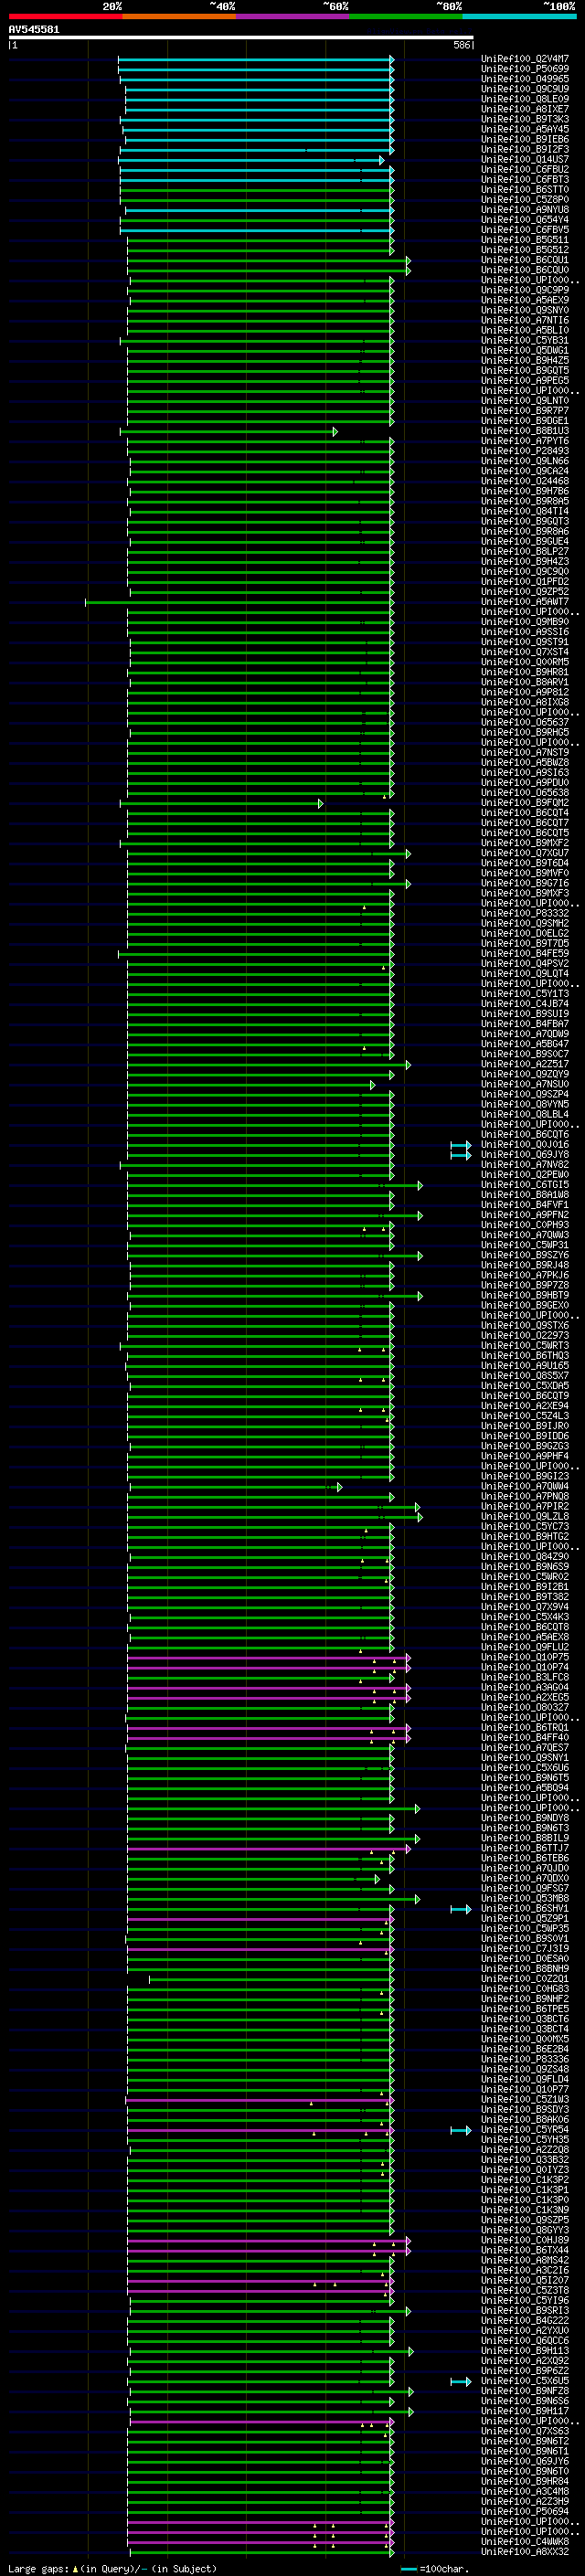Viewport: 585px width, 2576px height.
Task: Select the UniRef100_Q9SNY0 label
Action: pos(525,310)
